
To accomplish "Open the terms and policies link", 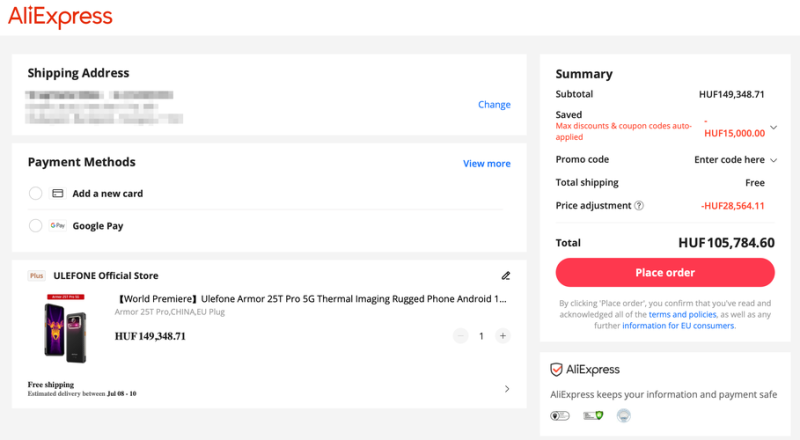I will point(681,314).
